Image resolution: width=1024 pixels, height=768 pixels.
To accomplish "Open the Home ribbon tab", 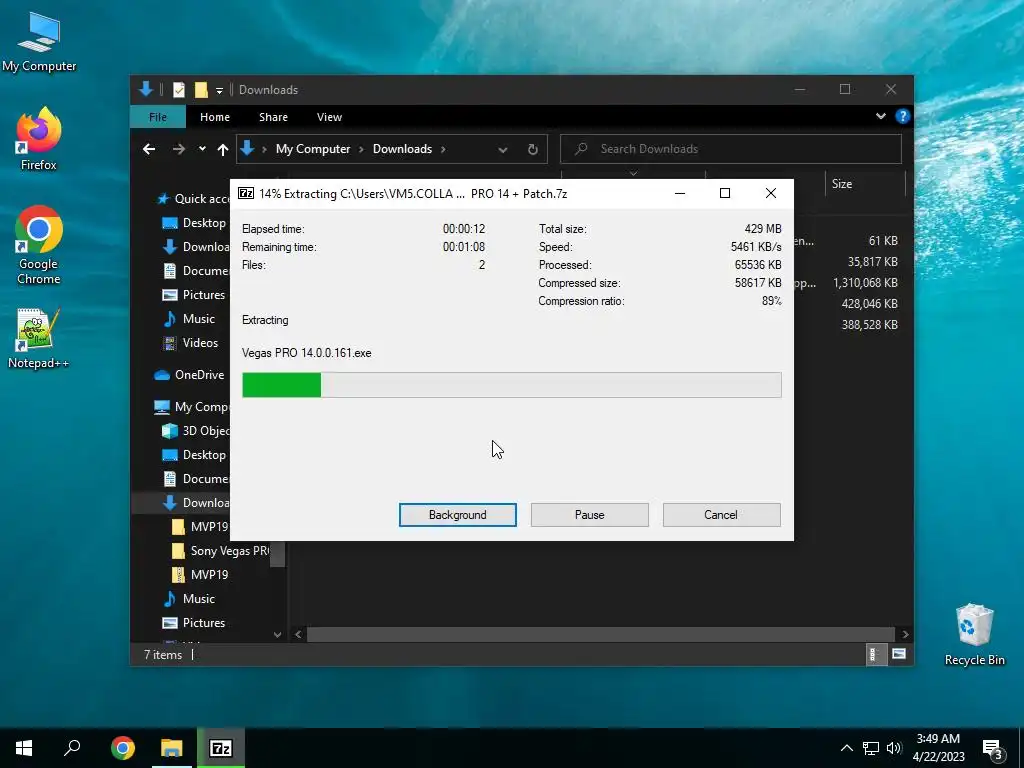I will (x=215, y=117).
